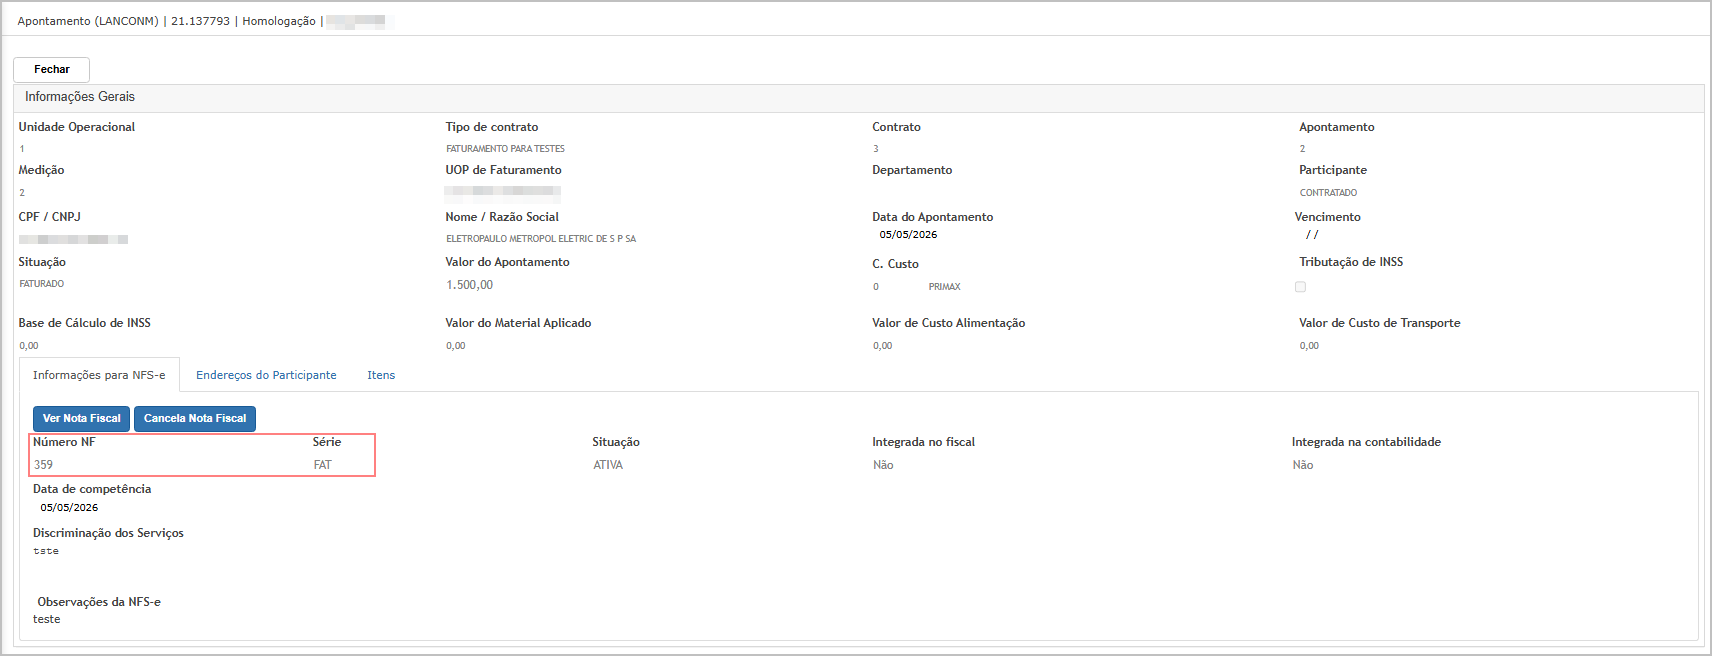1712x656 pixels.
Task: Click the Valor de Custo Alimentação value 0,00
Action: pos(883,346)
